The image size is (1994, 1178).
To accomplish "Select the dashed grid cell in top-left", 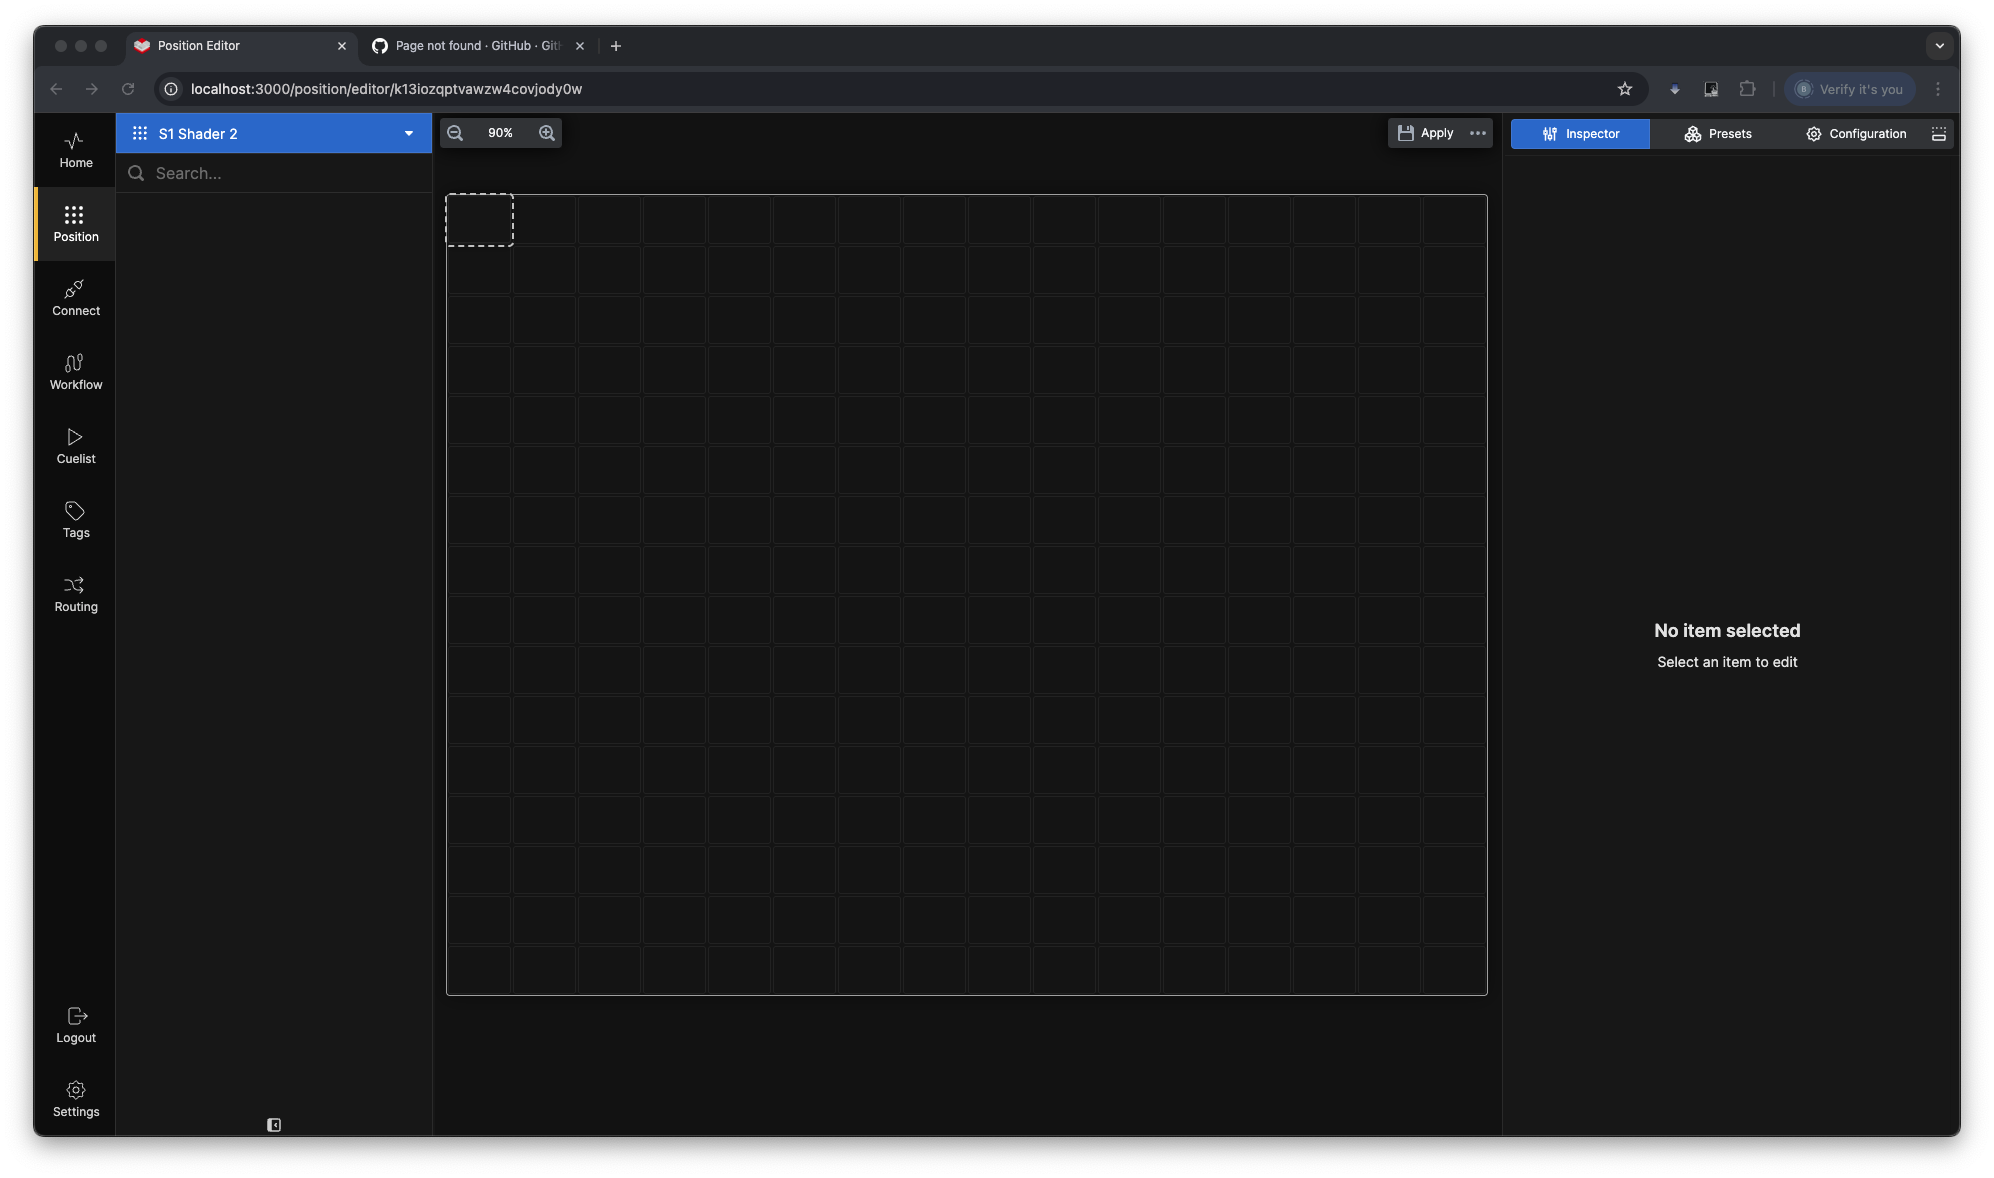I will (479, 220).
